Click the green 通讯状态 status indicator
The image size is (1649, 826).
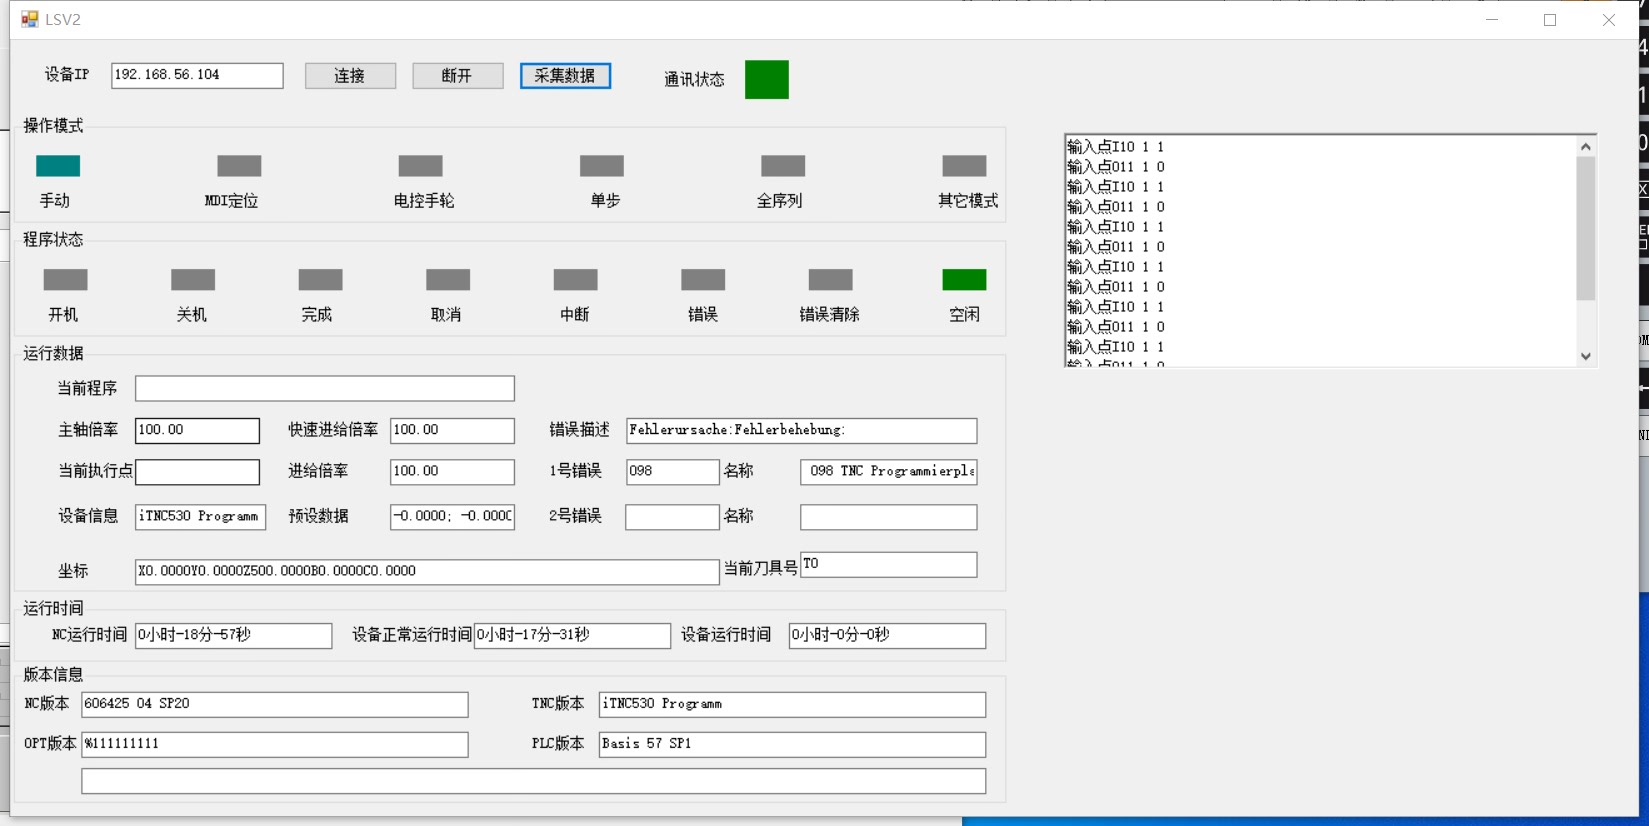click(767, 80)
